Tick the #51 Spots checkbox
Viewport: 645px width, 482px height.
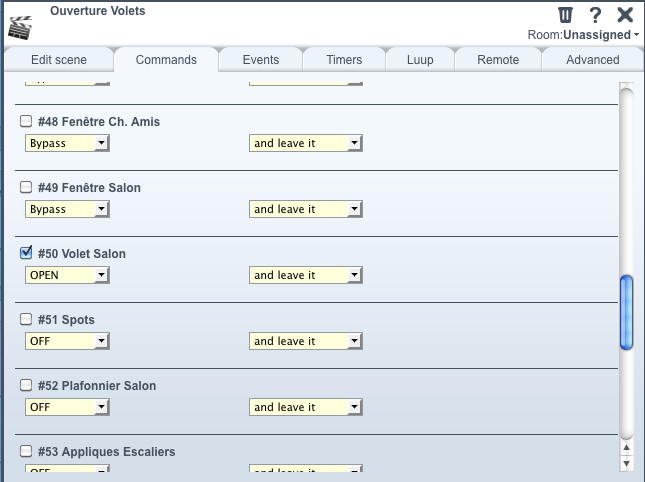click(26, 319)
